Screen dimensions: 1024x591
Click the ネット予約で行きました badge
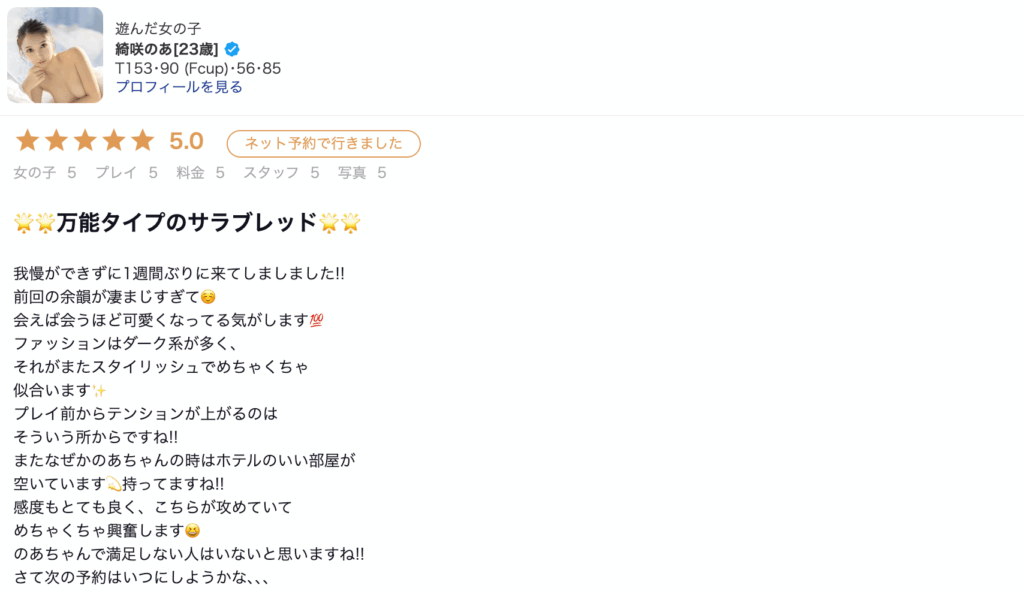coord(323,144)
